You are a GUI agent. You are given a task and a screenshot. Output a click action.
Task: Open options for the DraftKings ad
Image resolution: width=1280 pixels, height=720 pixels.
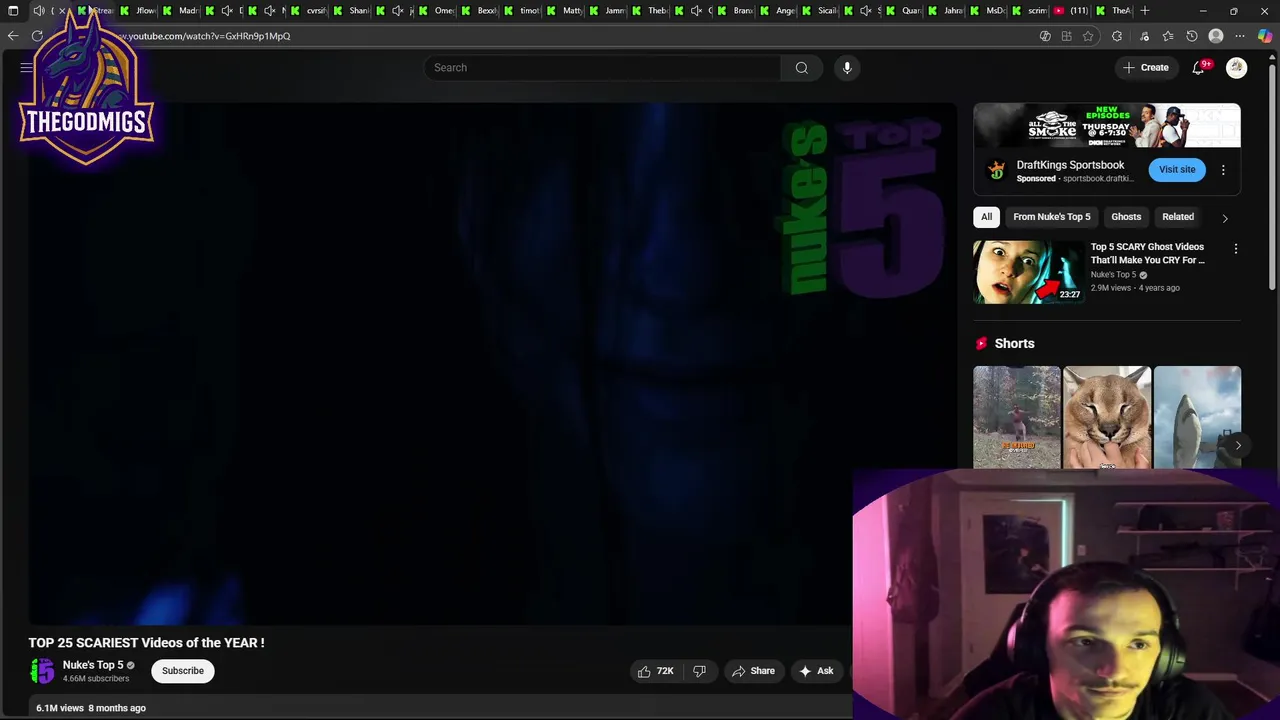(1223, 170)
